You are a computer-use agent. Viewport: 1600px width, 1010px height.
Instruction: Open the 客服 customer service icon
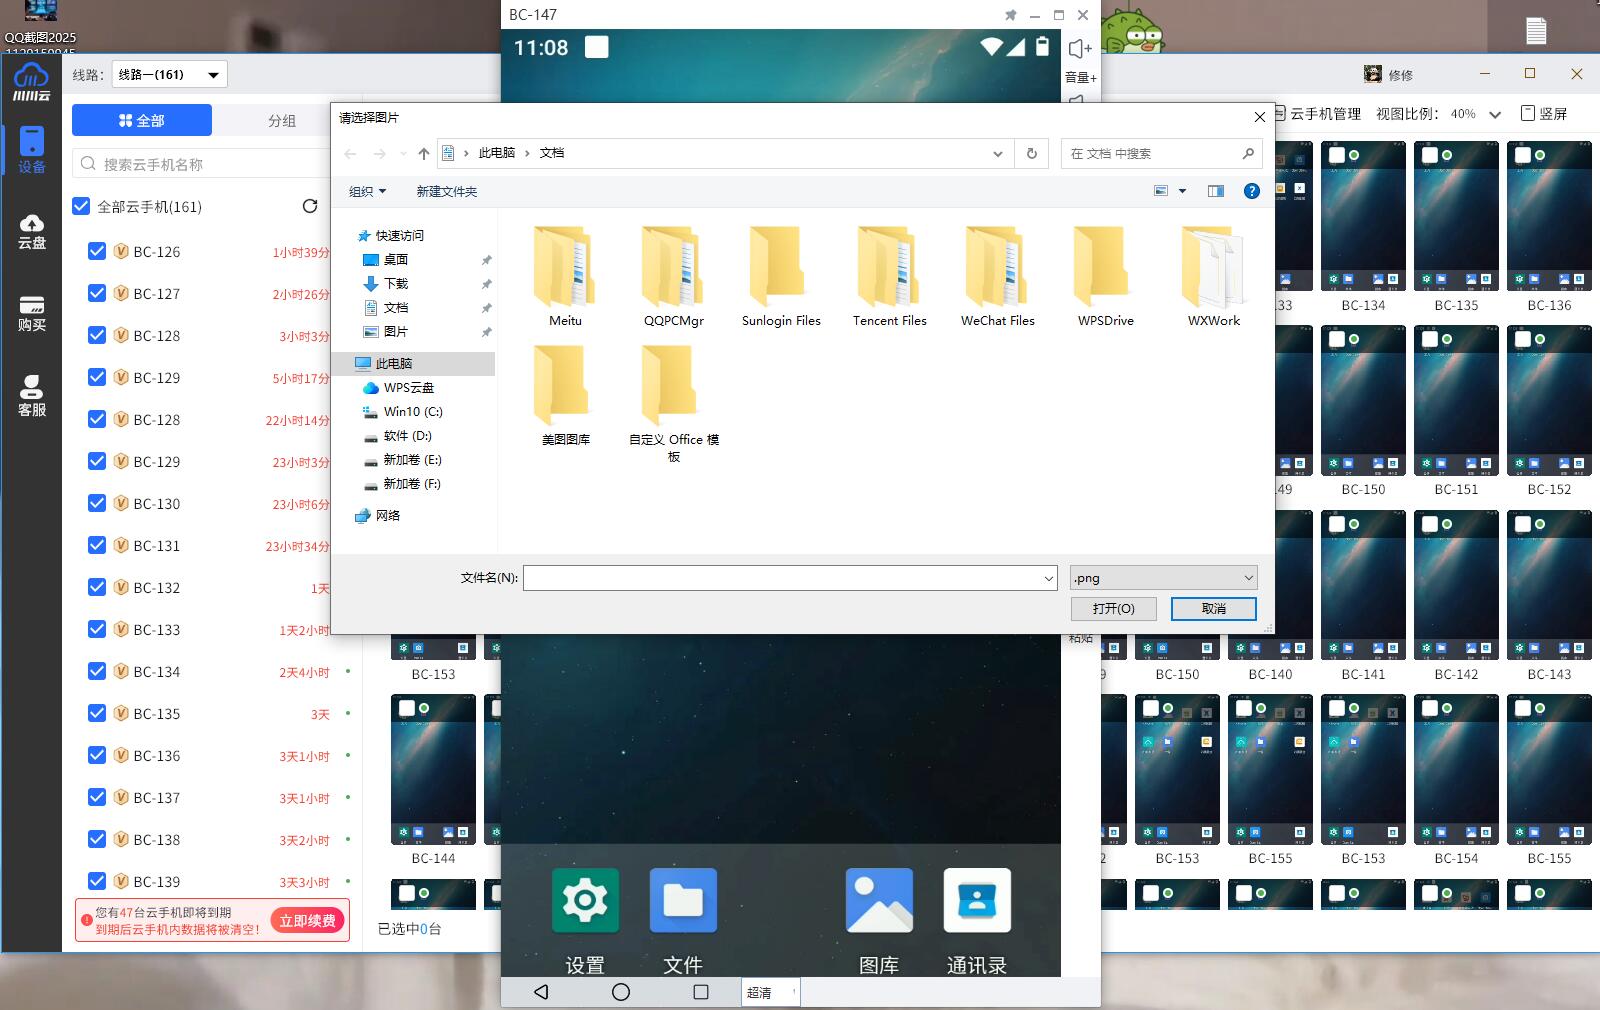[x=31, y=395]
